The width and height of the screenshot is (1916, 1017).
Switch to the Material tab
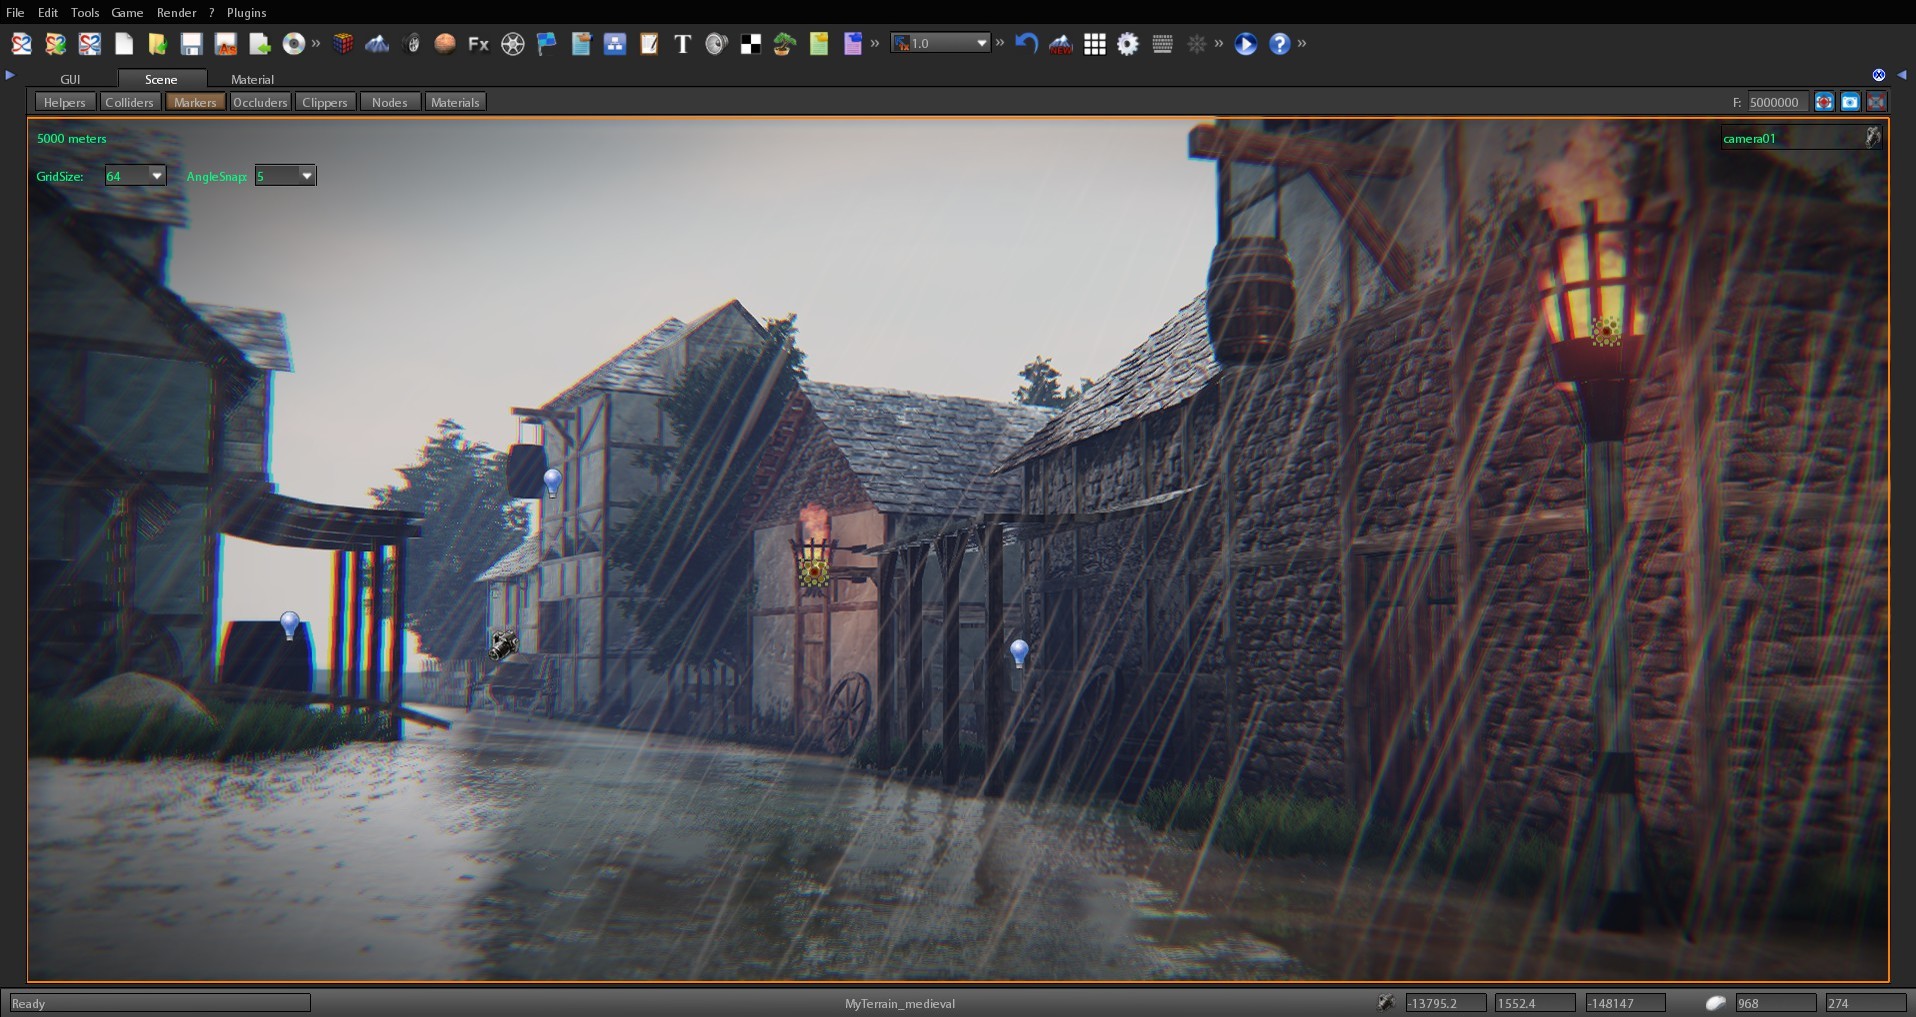pyautogui.click(x=252, y=79)
